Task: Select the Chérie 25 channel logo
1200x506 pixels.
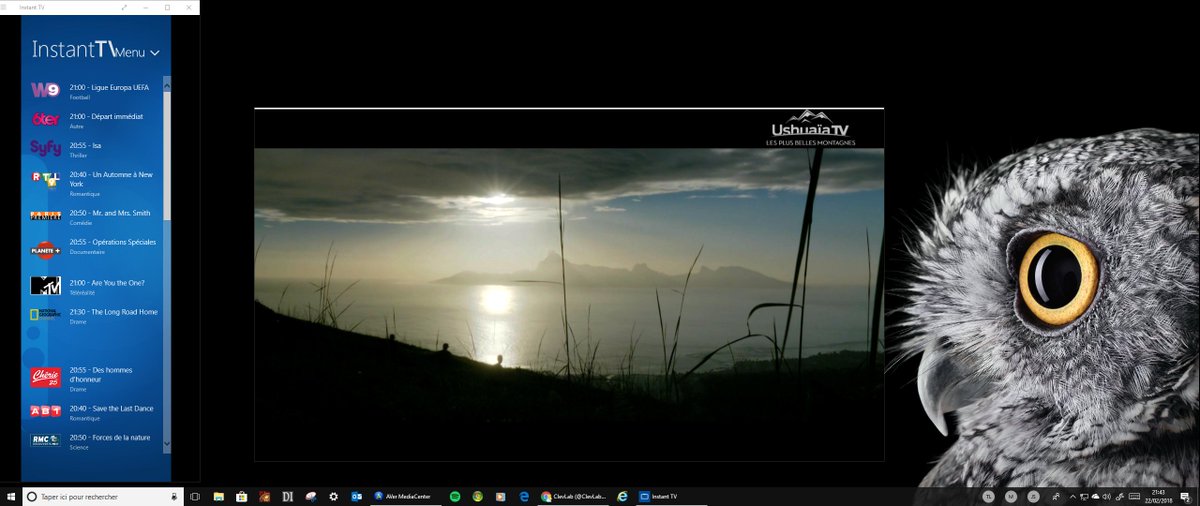Action: [46, 377]
